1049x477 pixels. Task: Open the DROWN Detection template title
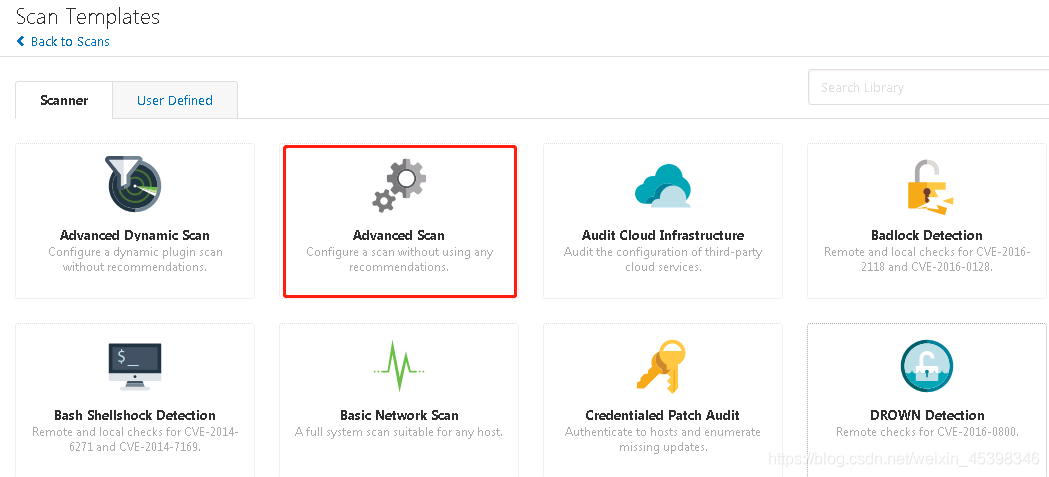[927, 415]
